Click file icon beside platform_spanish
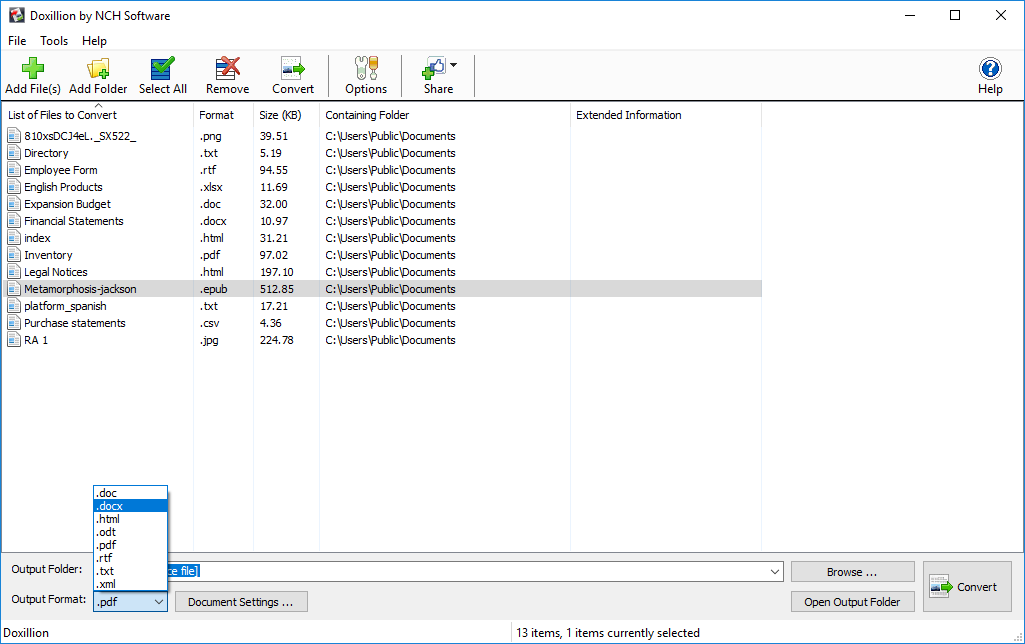The image size is (1025, 644). coord(14,305)
